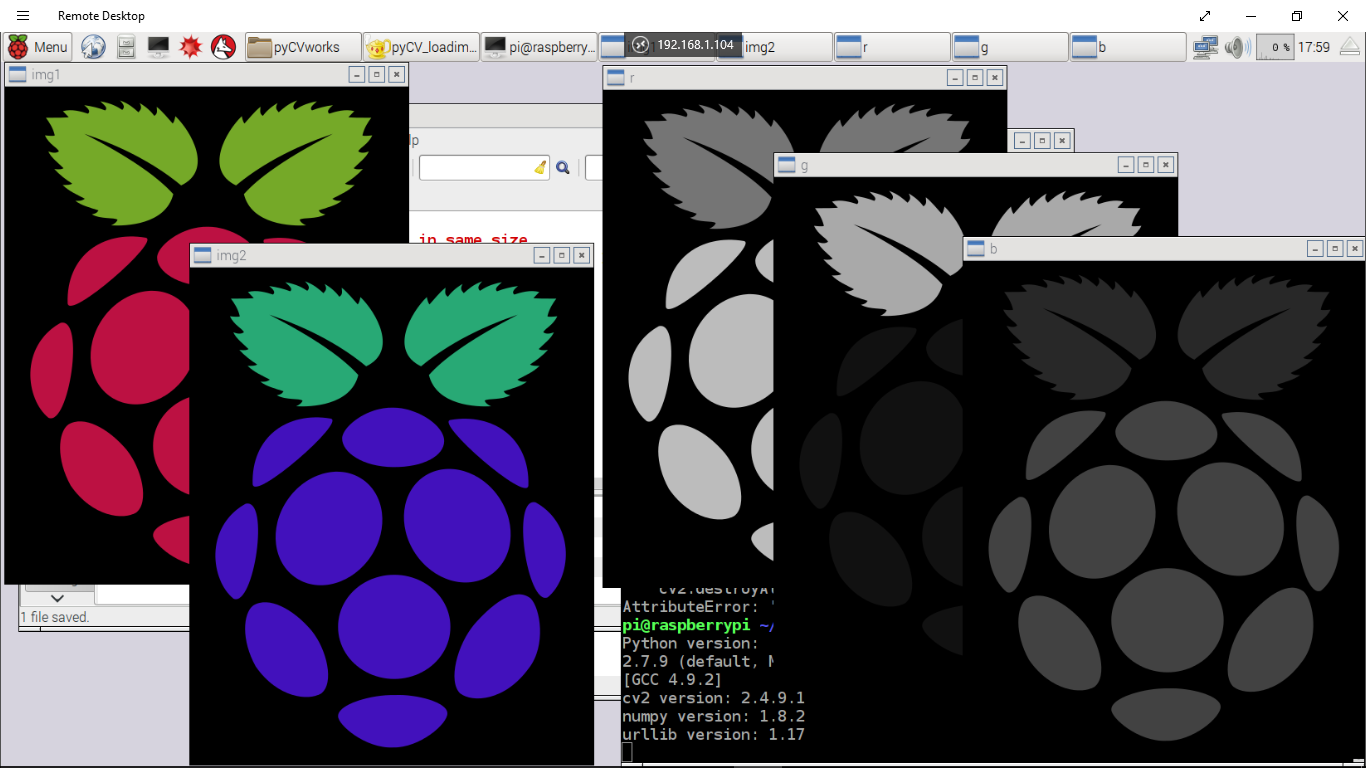Image resolution: width=1366 pixels, height=768 pixels.
Task: Click the 17:59 panel clock
Action: (x=1313, y=47)
